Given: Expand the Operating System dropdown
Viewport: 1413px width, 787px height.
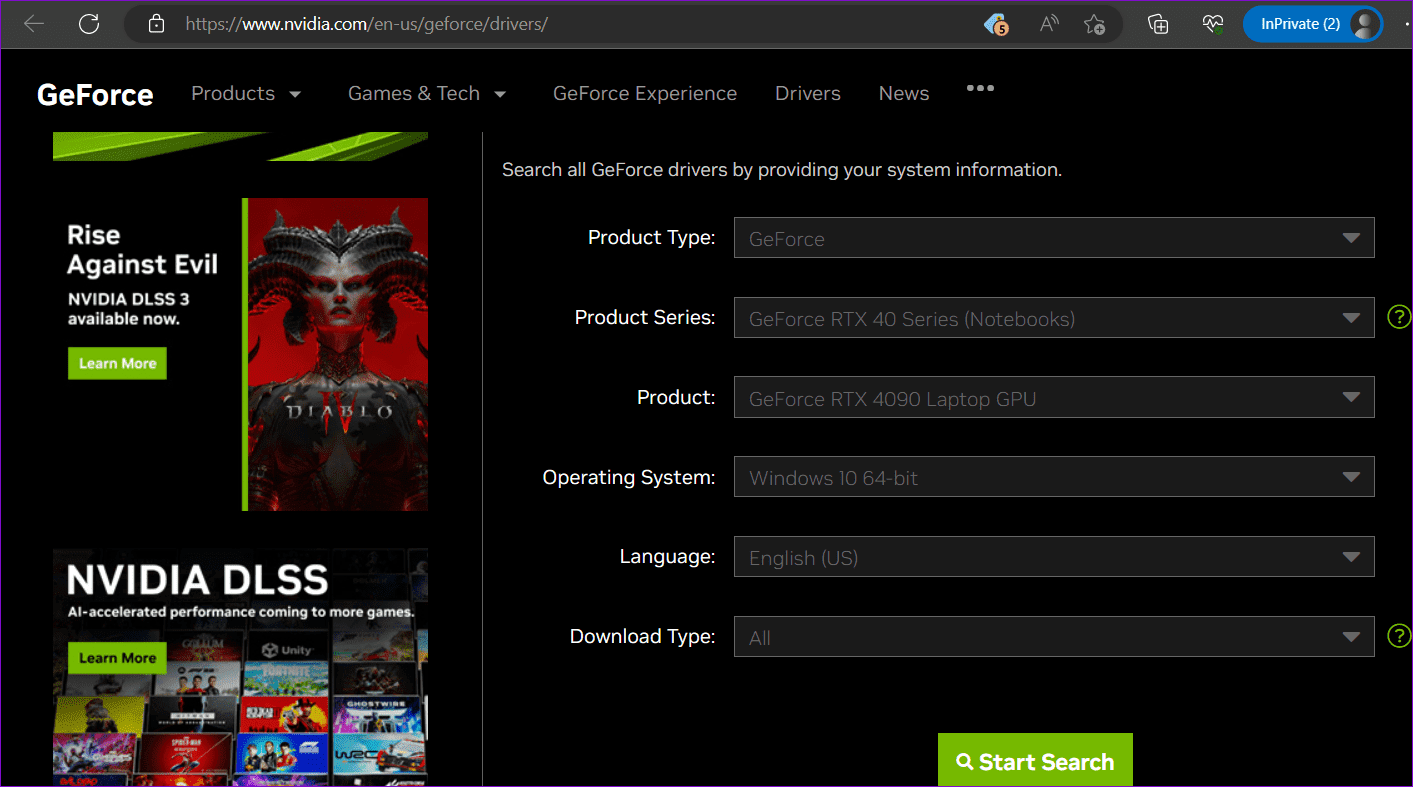Looking at the screenshot, I should click(1054, 477).
